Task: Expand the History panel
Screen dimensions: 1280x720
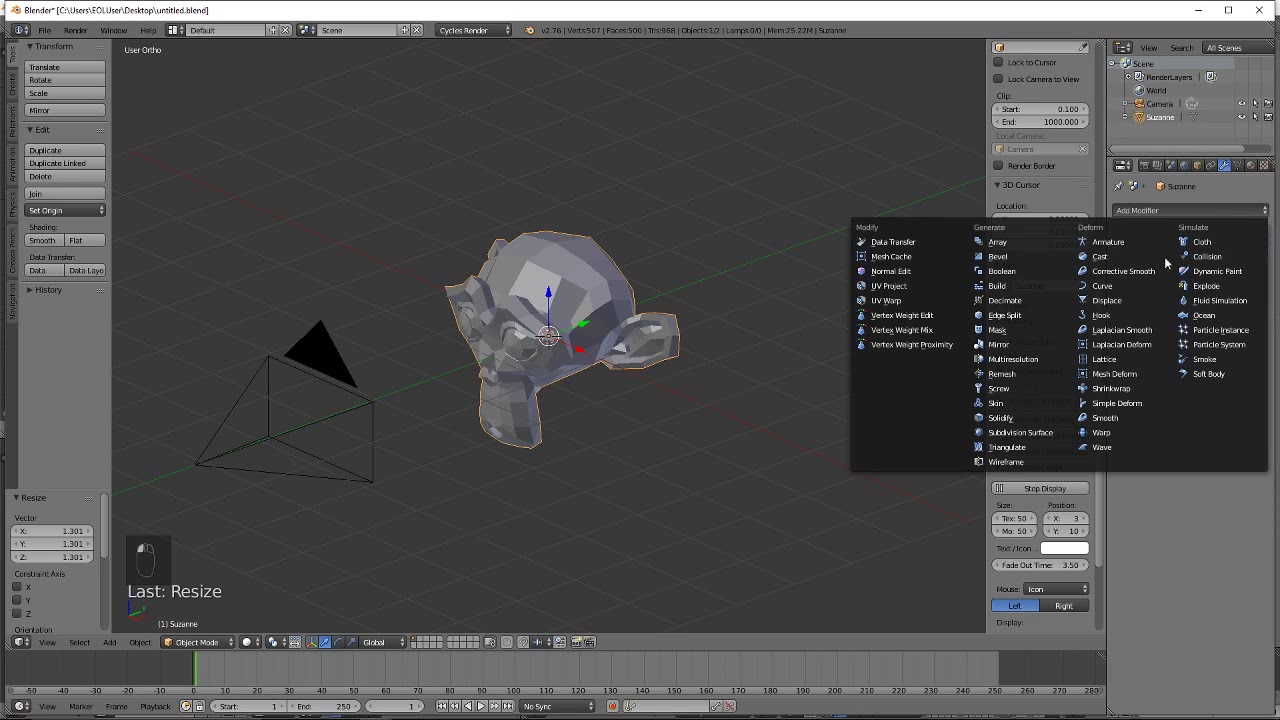Action: (x=29, y=290)
